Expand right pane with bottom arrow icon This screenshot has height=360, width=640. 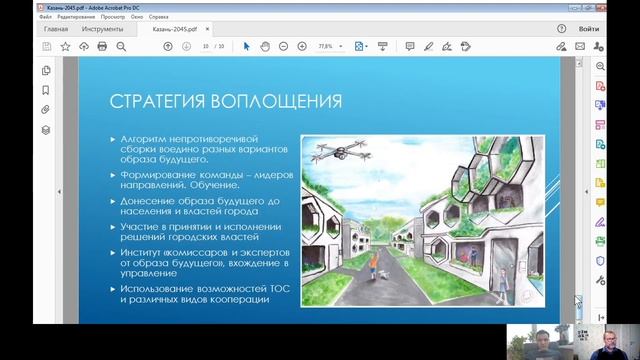601,318
